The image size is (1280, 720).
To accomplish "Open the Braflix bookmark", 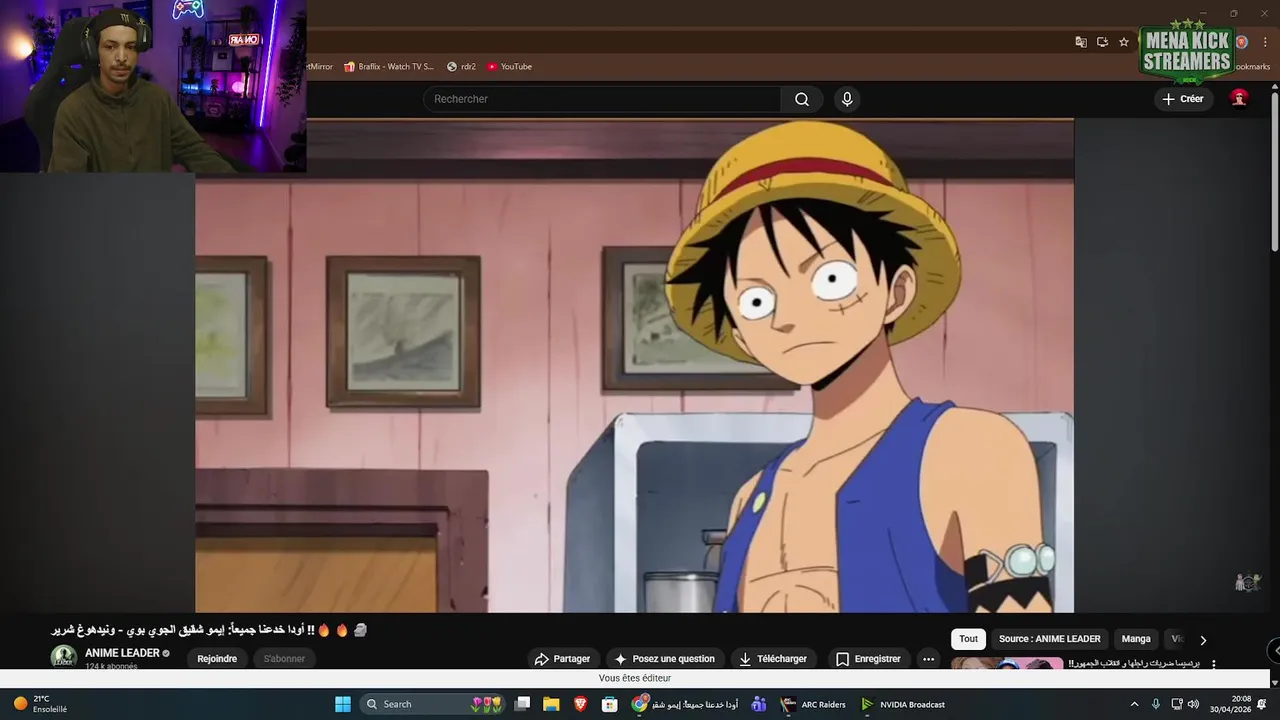I will tap(389, 66).
